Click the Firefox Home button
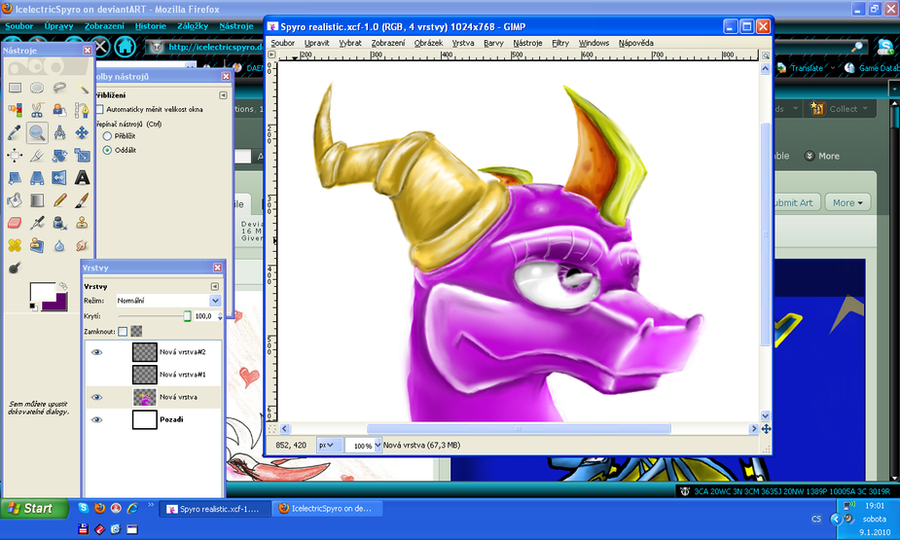This screenshot has height=540, width=900. tap(125, 46)
